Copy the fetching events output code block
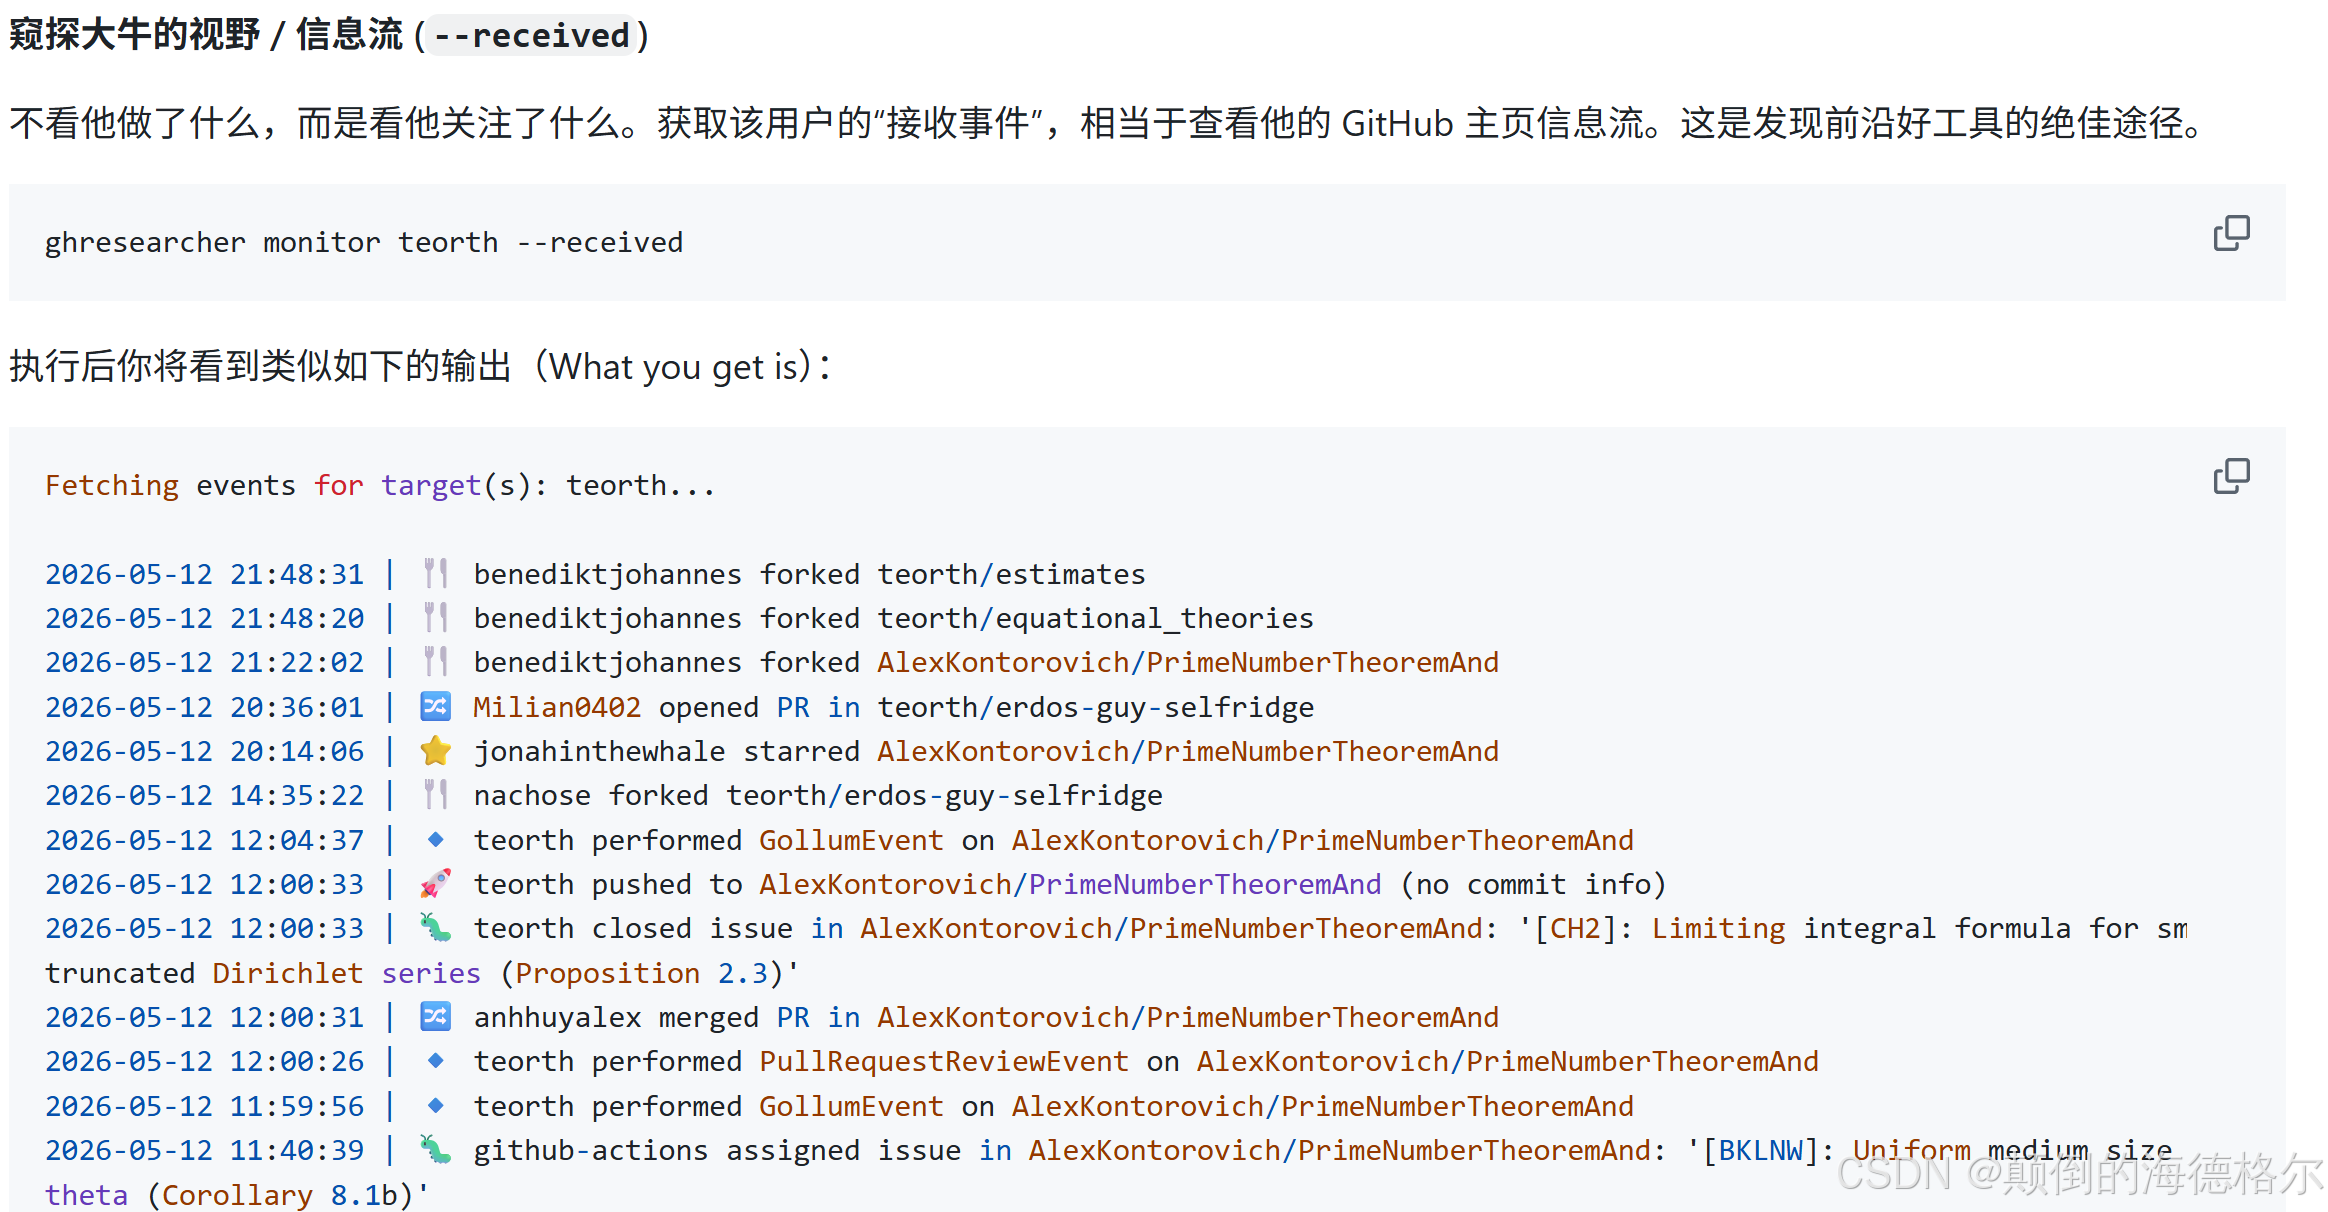The image size is (2328, 1212). coord(2231,477)
